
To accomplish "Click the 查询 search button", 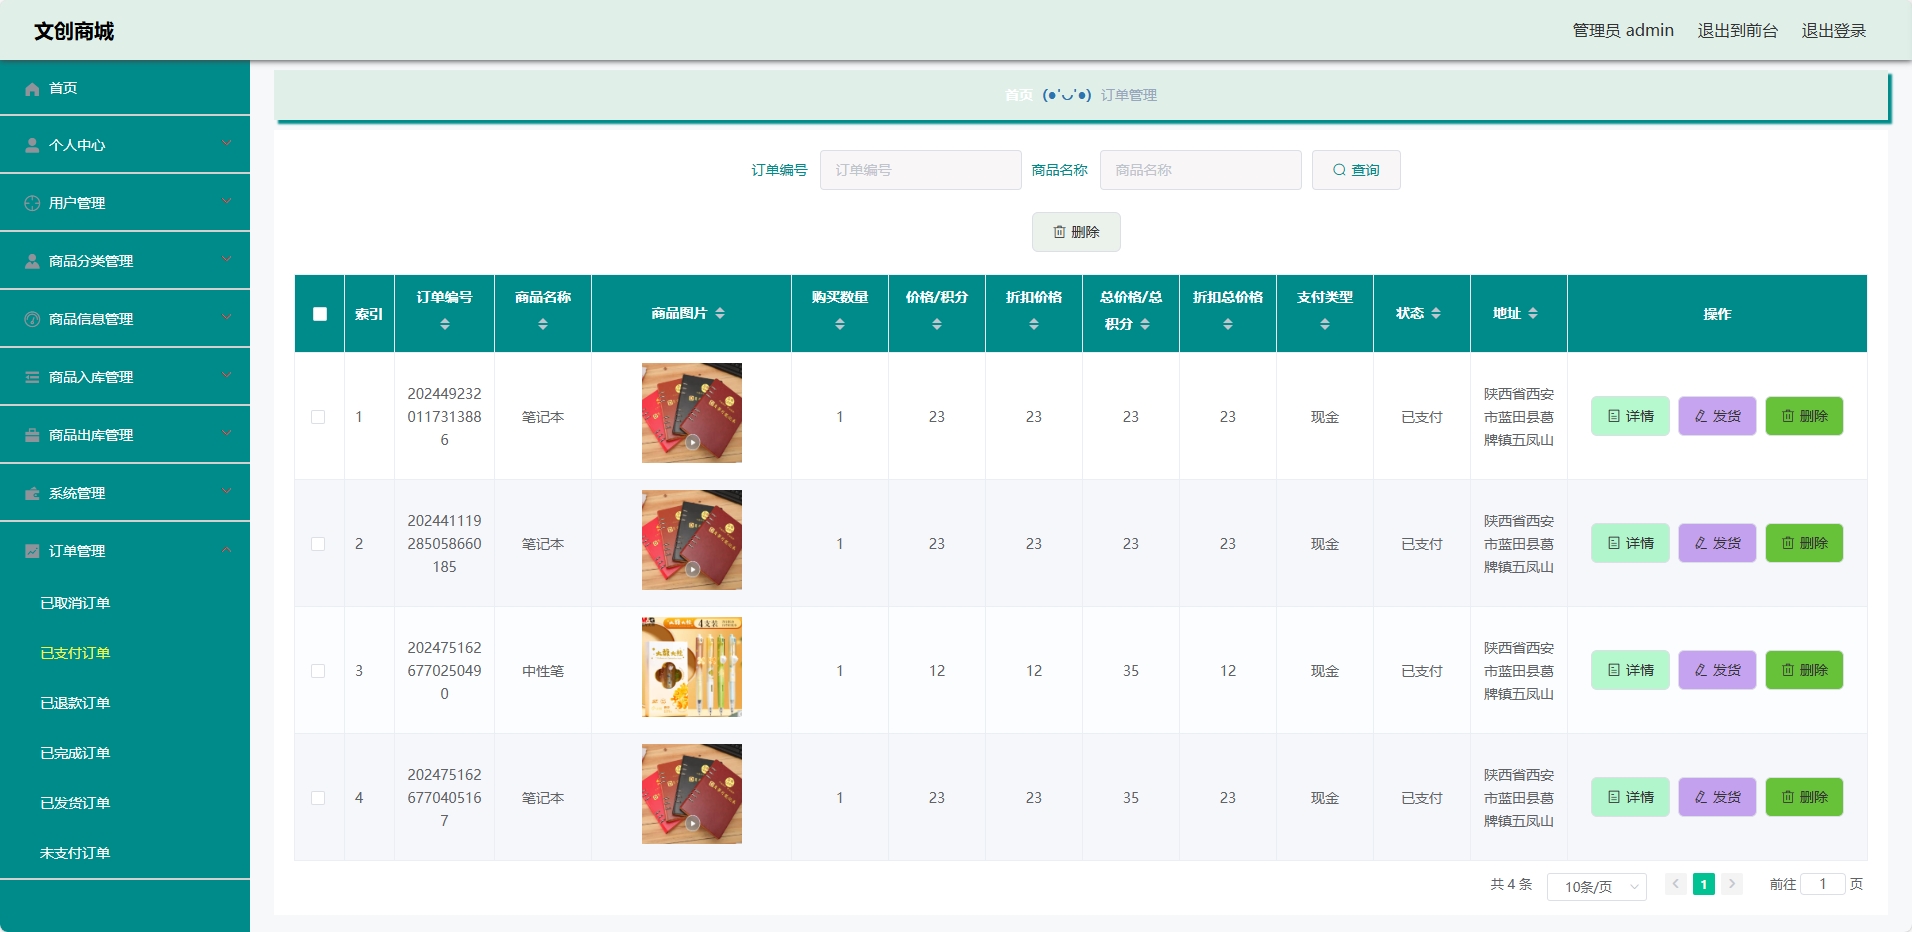I will pos(1355,170).
